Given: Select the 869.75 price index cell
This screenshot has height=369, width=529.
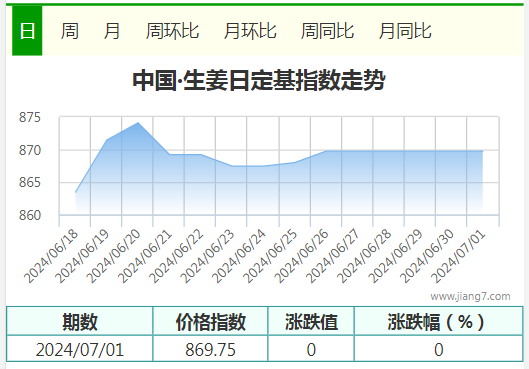Looking at the screenshot, I should point(210,349).
